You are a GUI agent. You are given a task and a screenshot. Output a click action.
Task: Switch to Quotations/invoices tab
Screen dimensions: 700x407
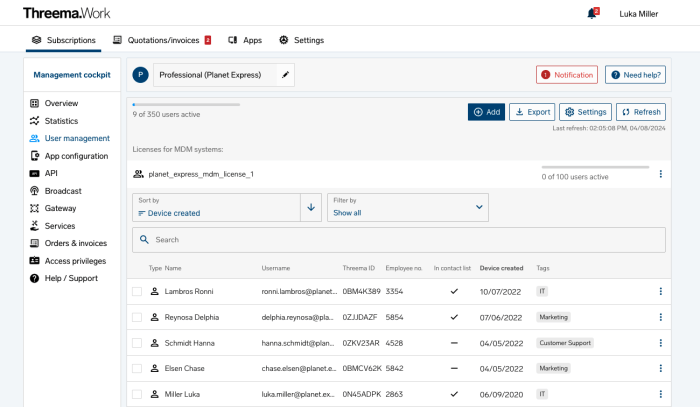[162, 40]
